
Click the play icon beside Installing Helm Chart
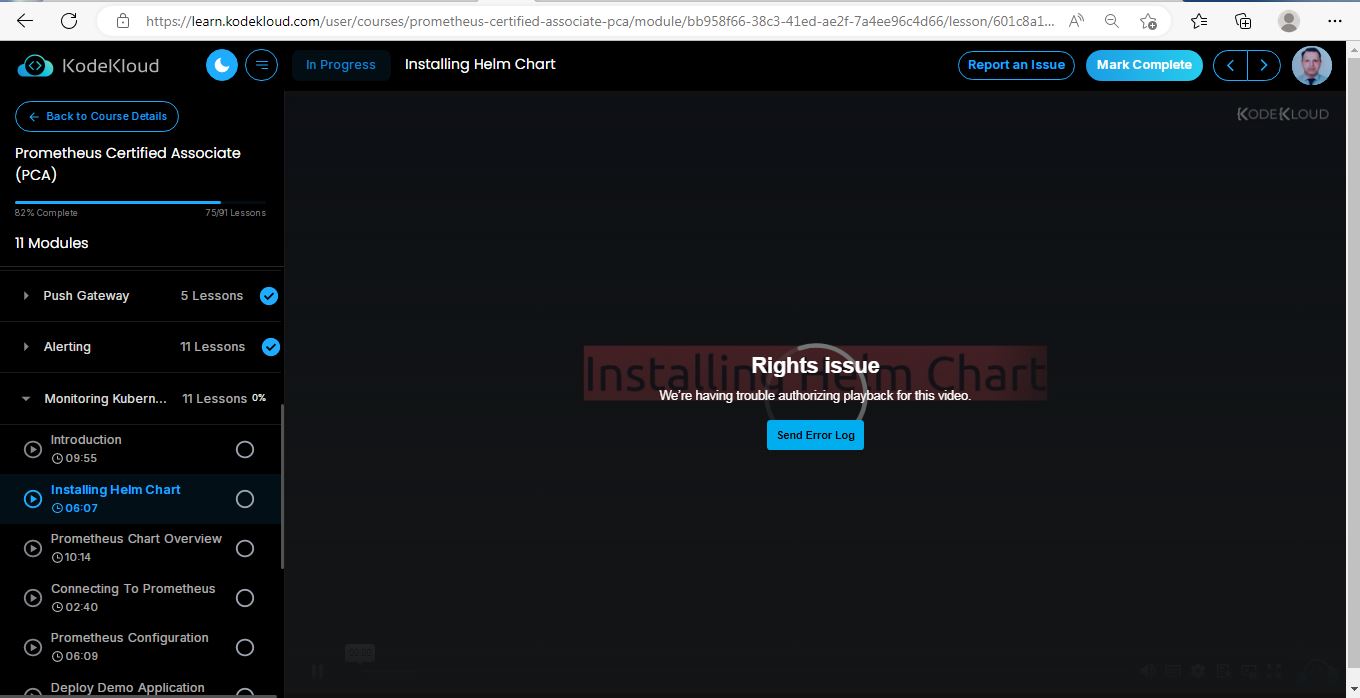[x=32, y=499]
